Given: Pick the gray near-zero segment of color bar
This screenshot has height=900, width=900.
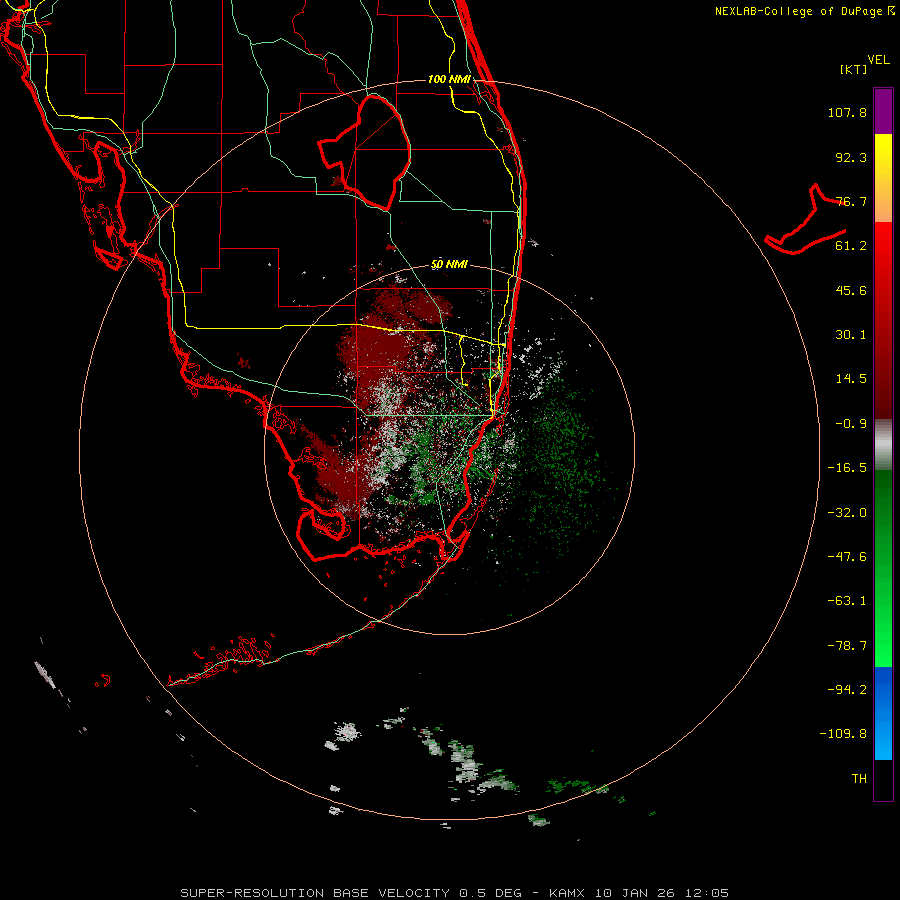Looking at the screenshot, I should tap(883, 445).
